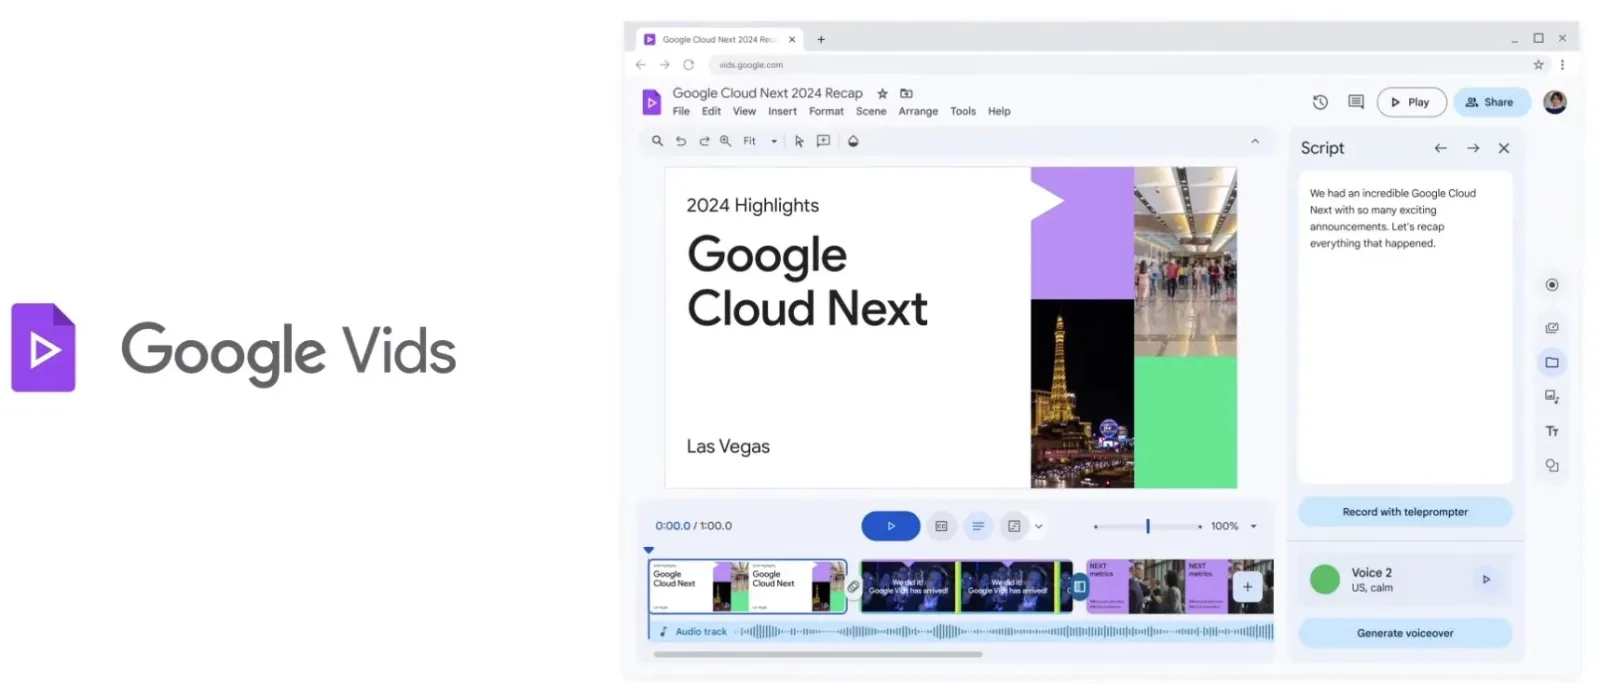Screen dimensions: 1600x684
Task: Toggle closed captions in timeline controls
Action: pos(941,526)
